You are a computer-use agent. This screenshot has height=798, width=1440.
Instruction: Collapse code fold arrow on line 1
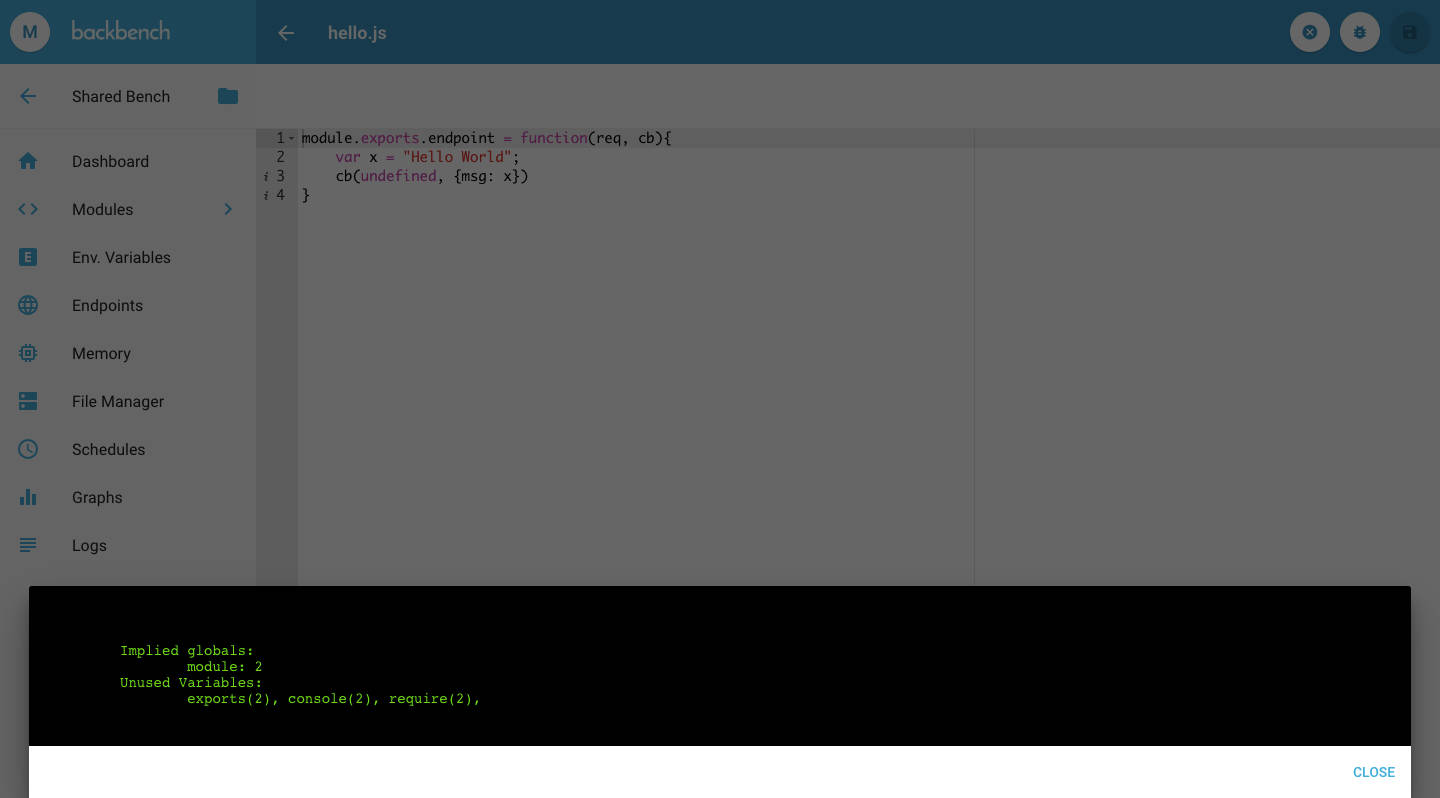pyautogui.click(x=292, y=138)
